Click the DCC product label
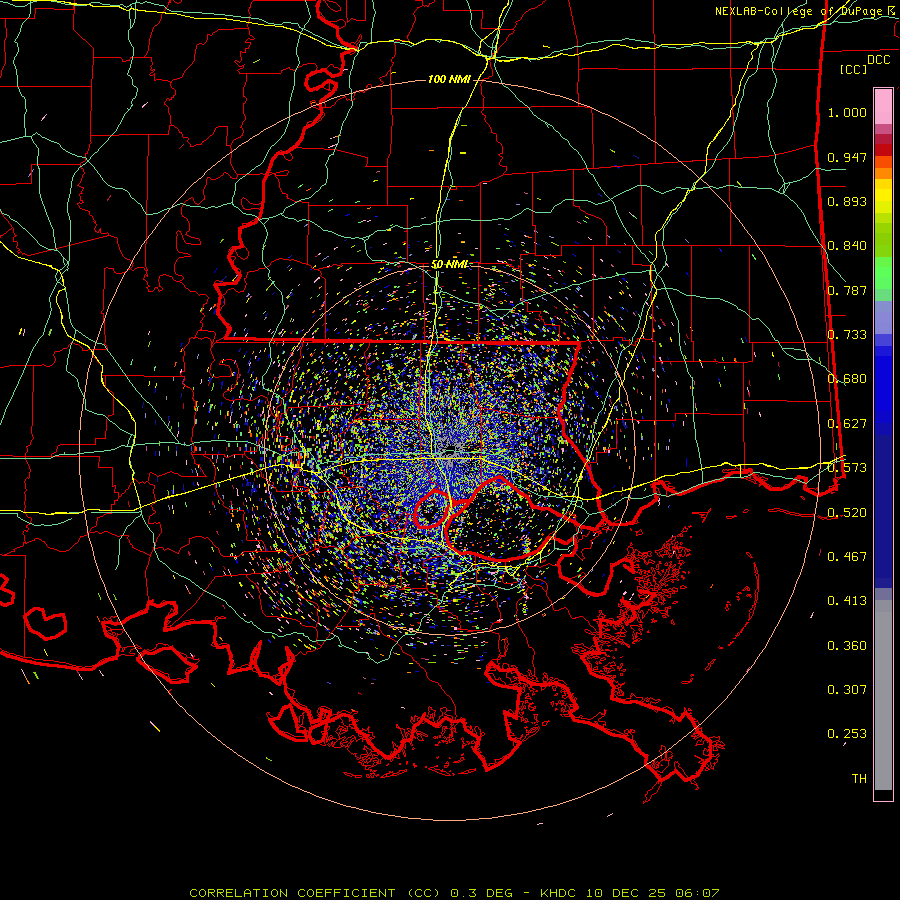Viewport: 900px width, 900px height. click(x=878, y=60)
